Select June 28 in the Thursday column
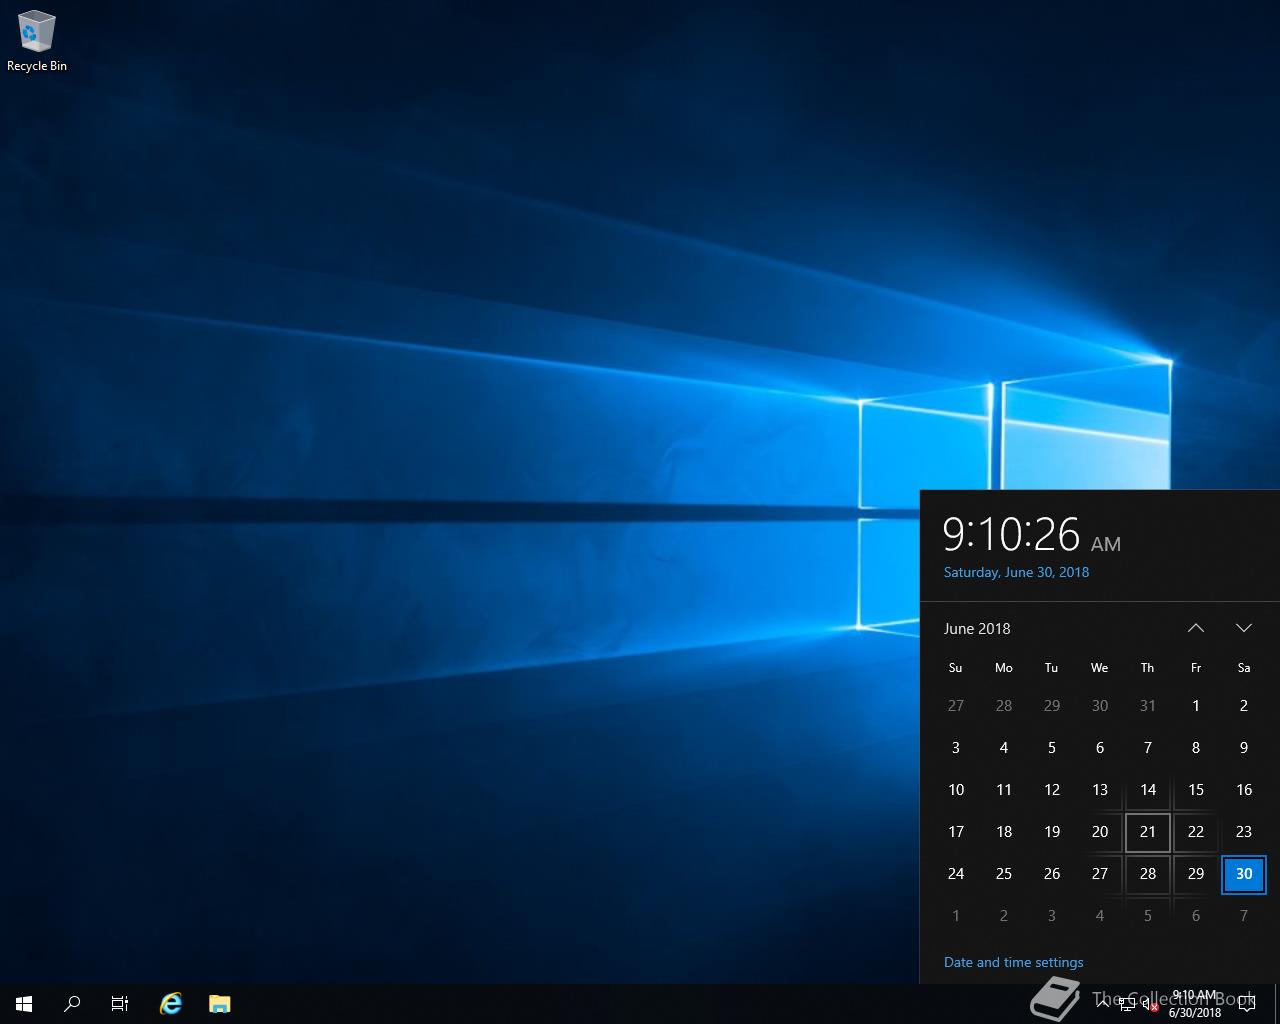This screenshot has width=1280, height=1024. pos(1148,874)
